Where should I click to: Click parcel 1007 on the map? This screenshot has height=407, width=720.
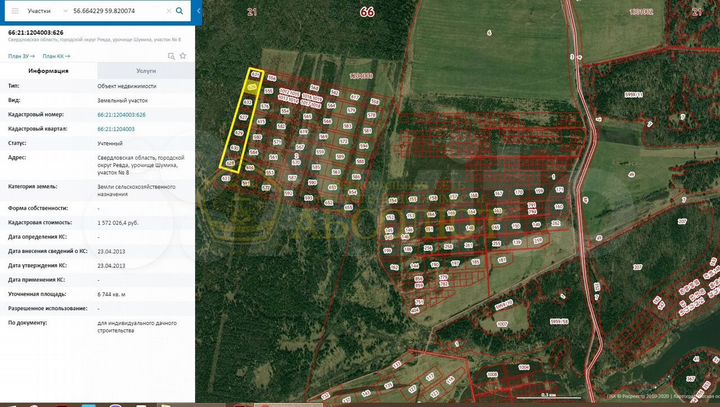point(502,324)
